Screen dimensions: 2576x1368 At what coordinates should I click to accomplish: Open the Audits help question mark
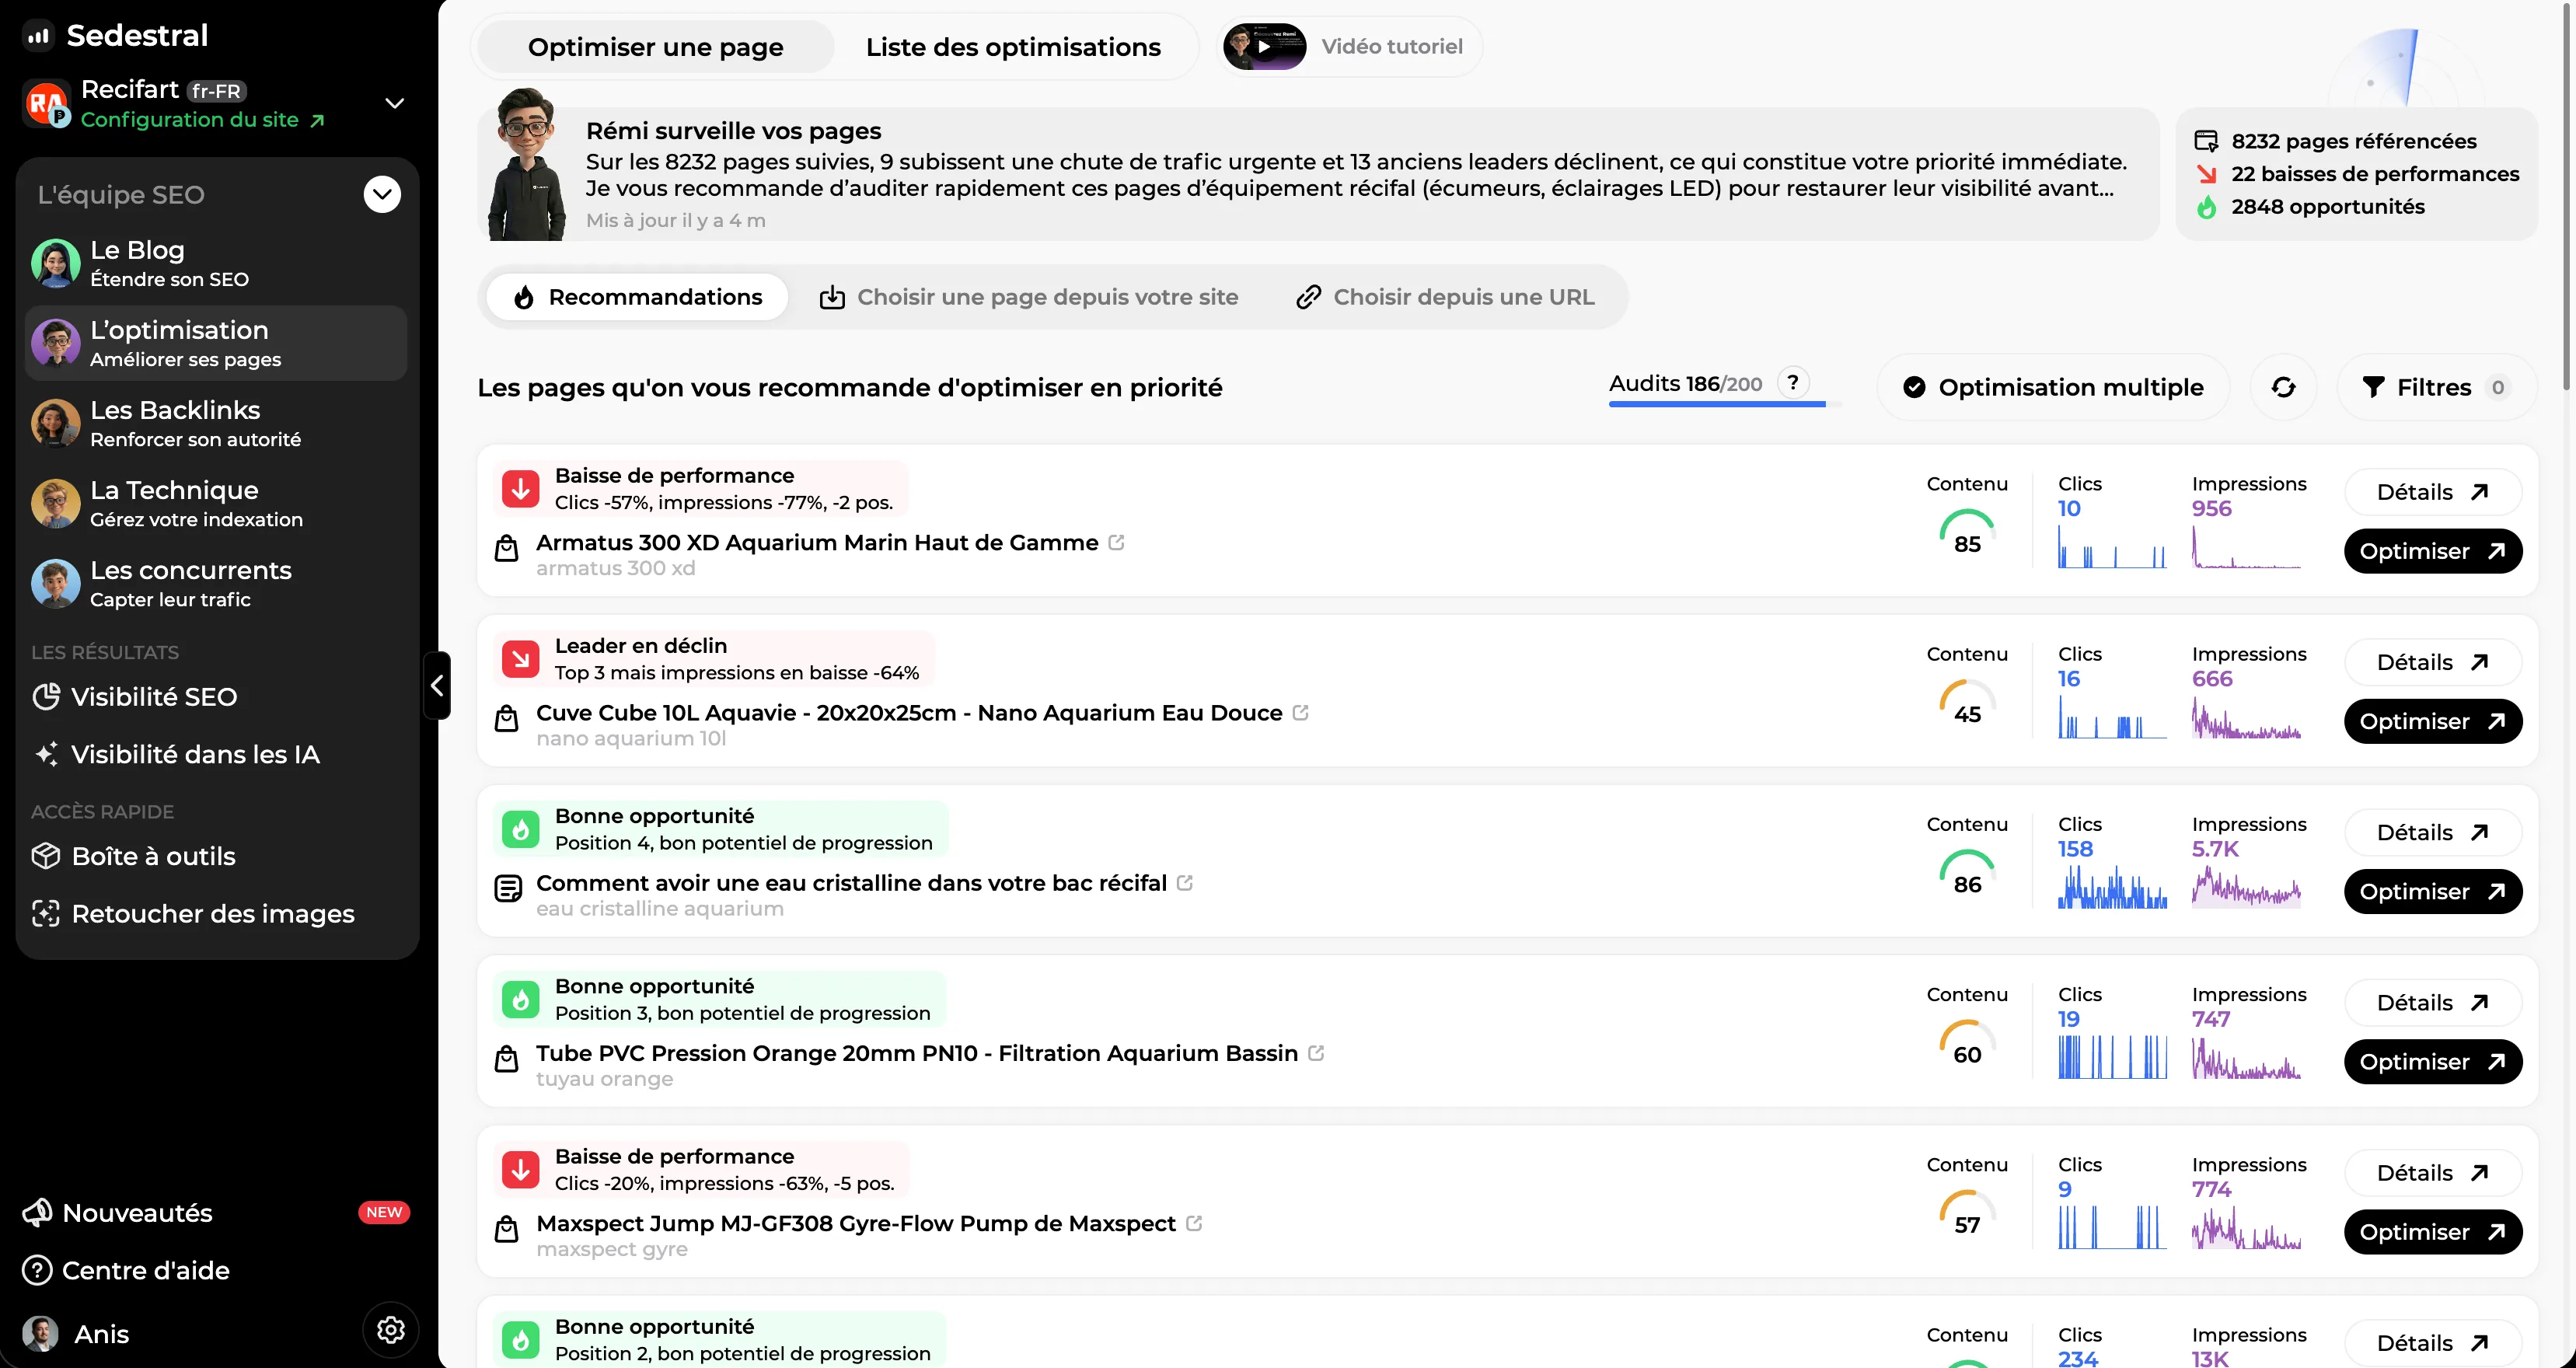(1793, 383)
